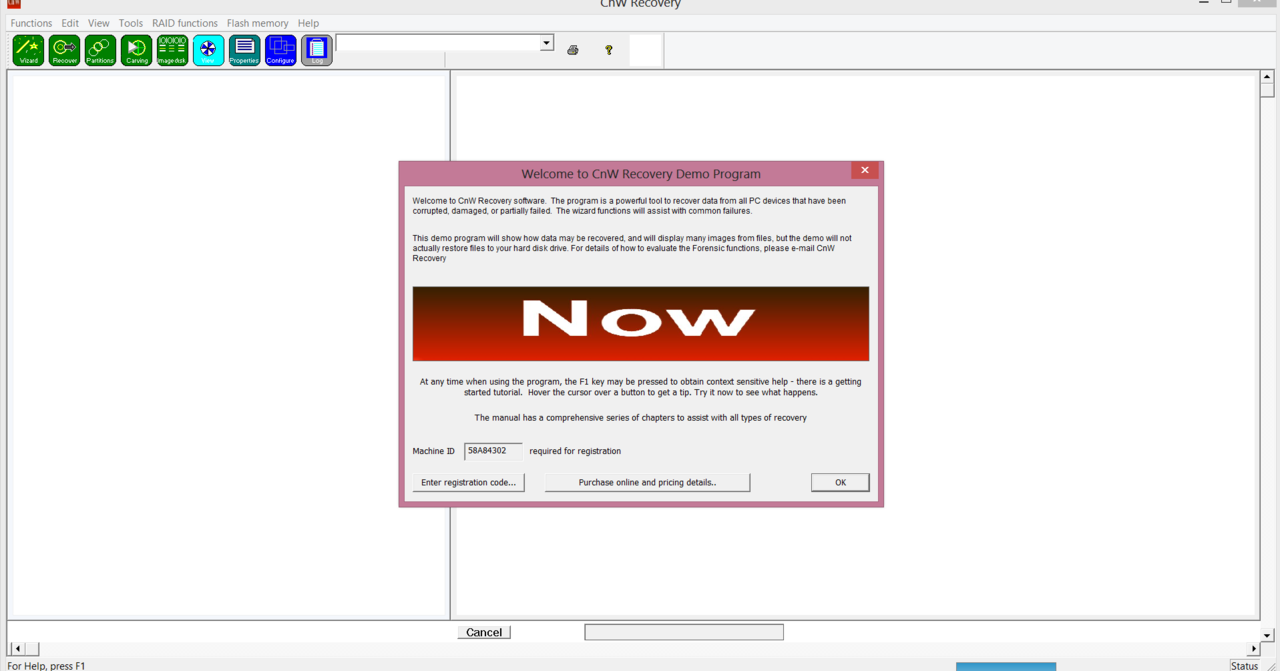Open the Functions menu
This screenshot has width=1280, height=671.
(x=31, y=23)
